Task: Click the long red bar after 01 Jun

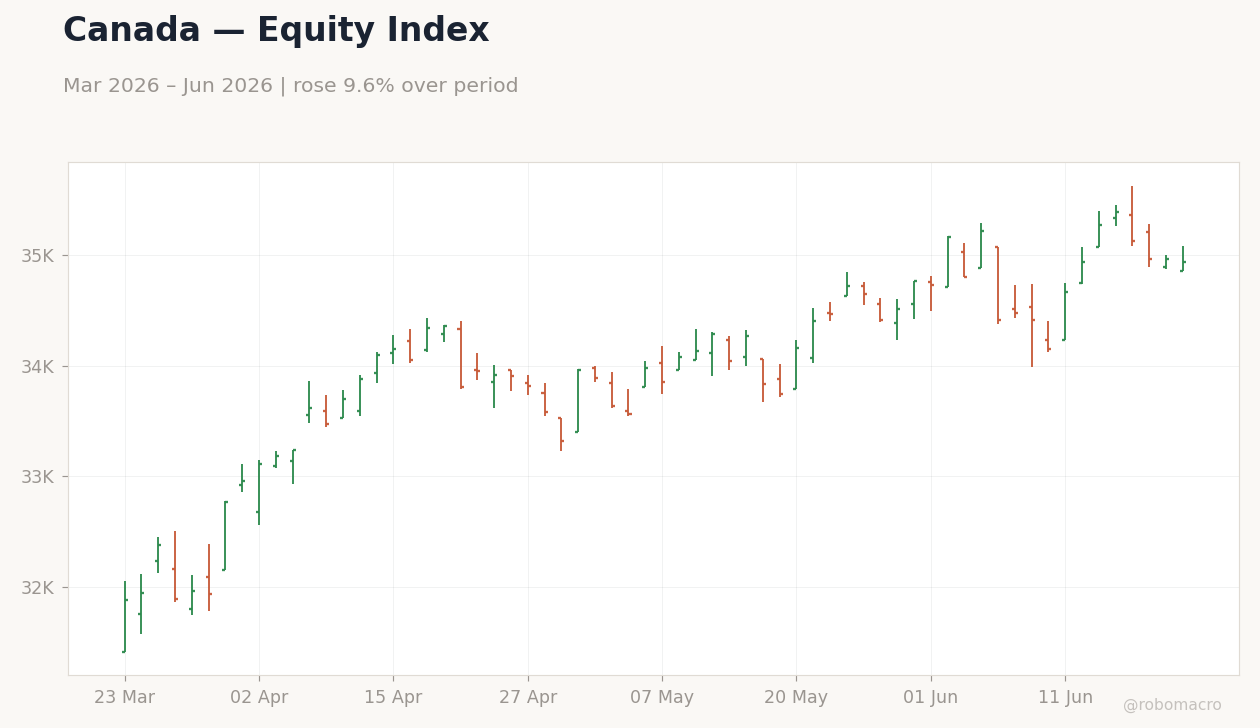Action: [x=998, y=285]
